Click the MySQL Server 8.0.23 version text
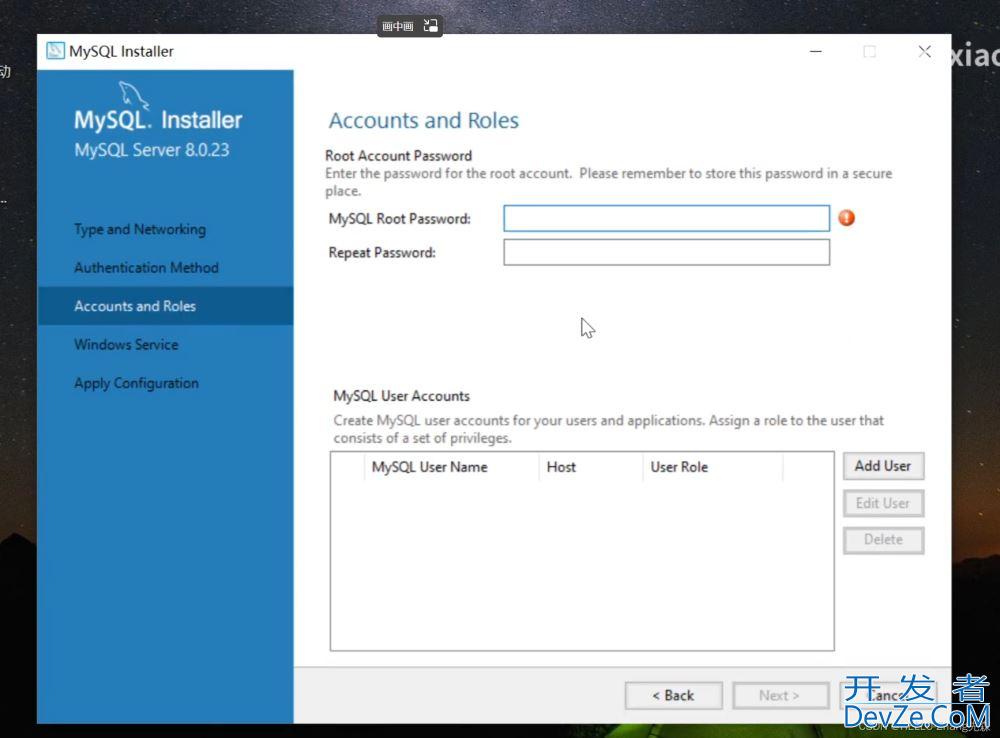Screen dimensions: 1000x738 152,150
